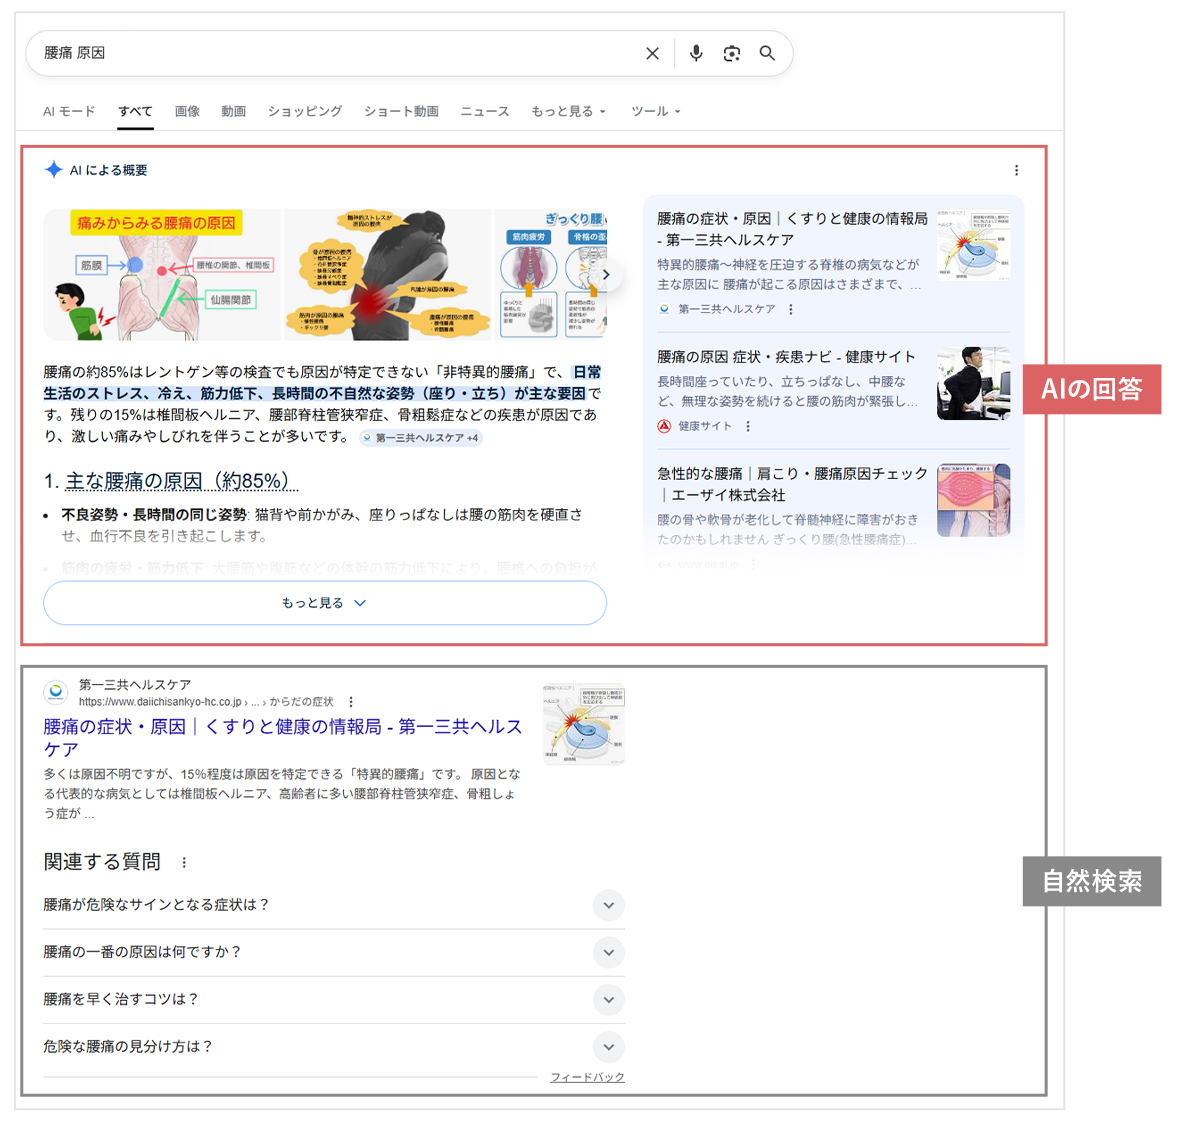Expand question 腰痛を早く治すコツは？
1200x1133 pixels.
[x=608, y=1000]
